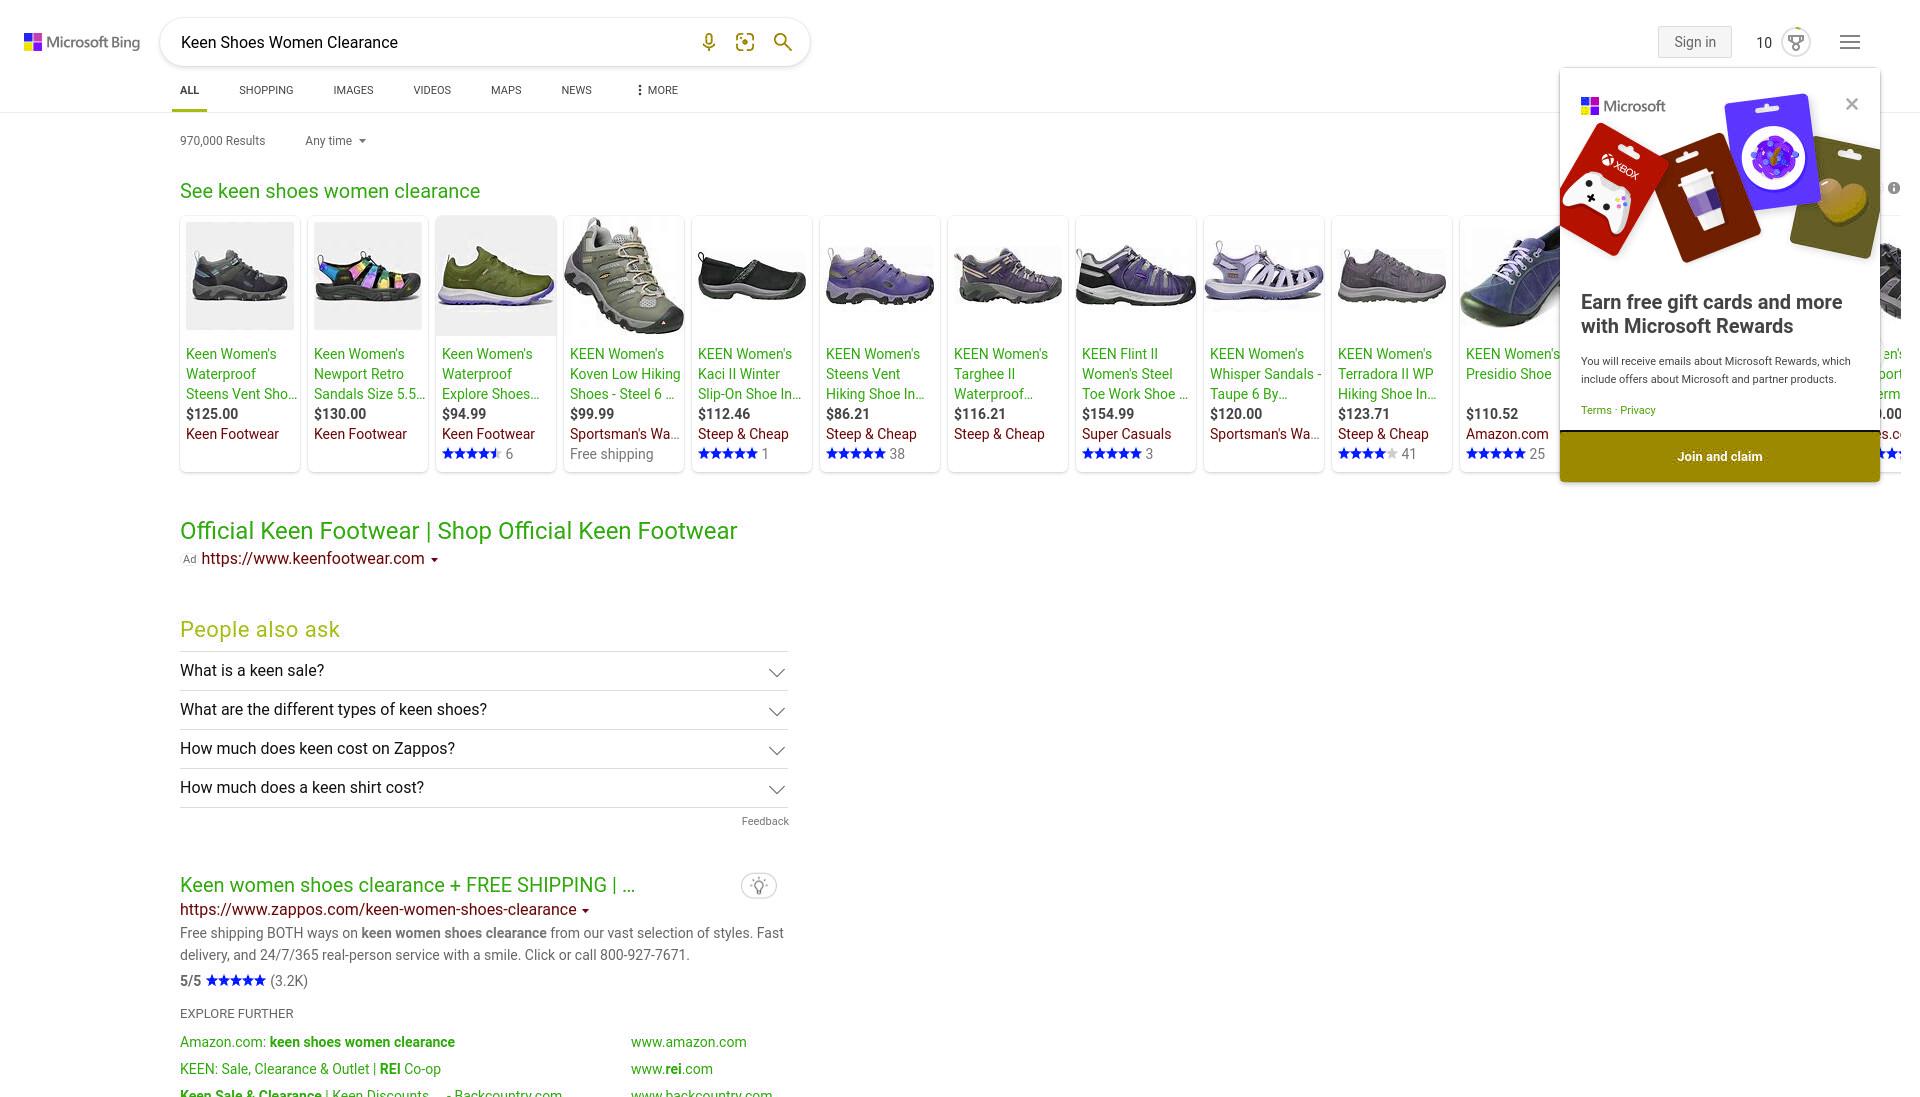Switch to the VIDEOS tab
Viewport: 1920px width, 1097px height.
coord(432,90)
